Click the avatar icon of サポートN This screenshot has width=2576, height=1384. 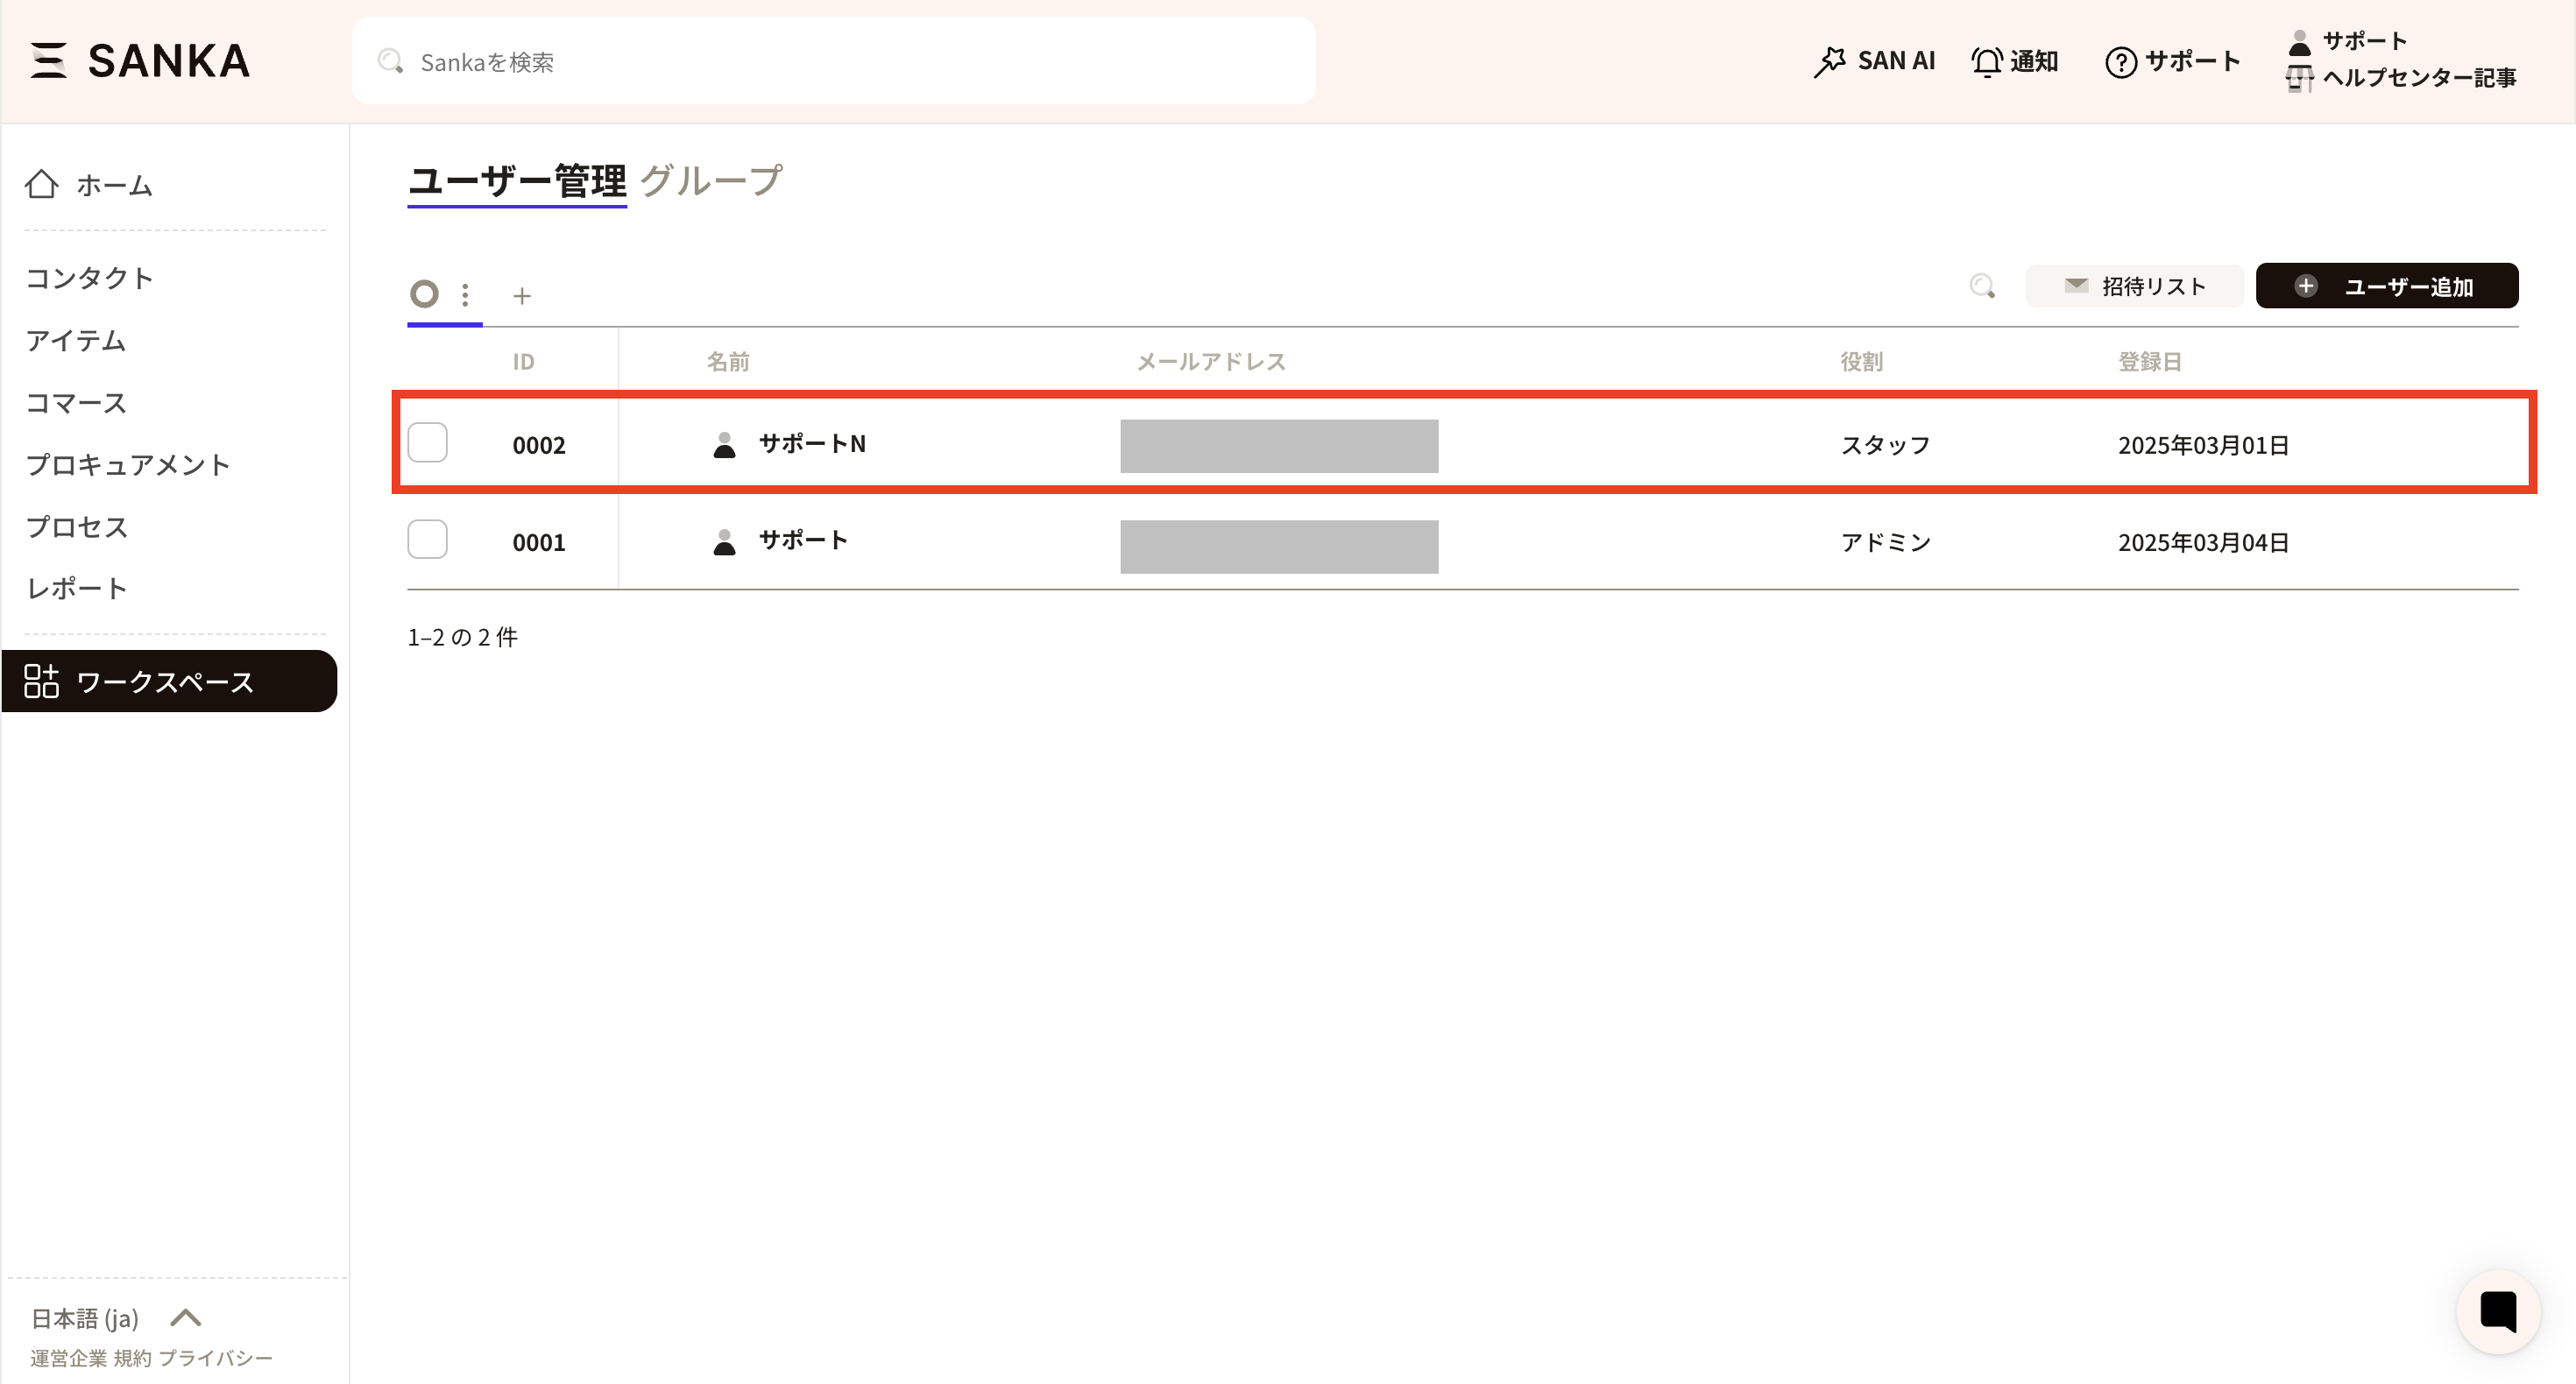pos(724,445)
